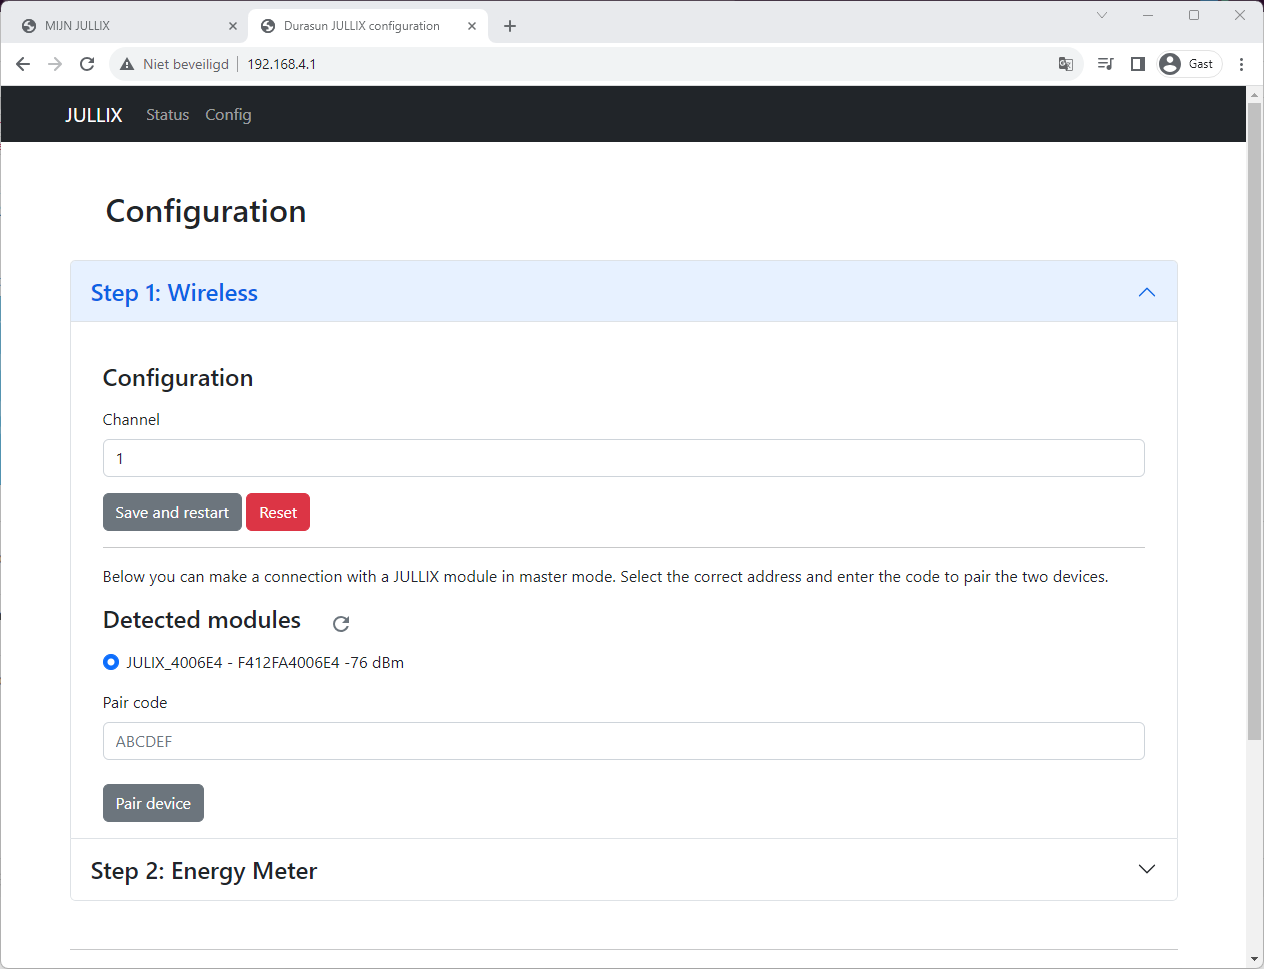Expand the Step 2: Energy Meter section

624,870
